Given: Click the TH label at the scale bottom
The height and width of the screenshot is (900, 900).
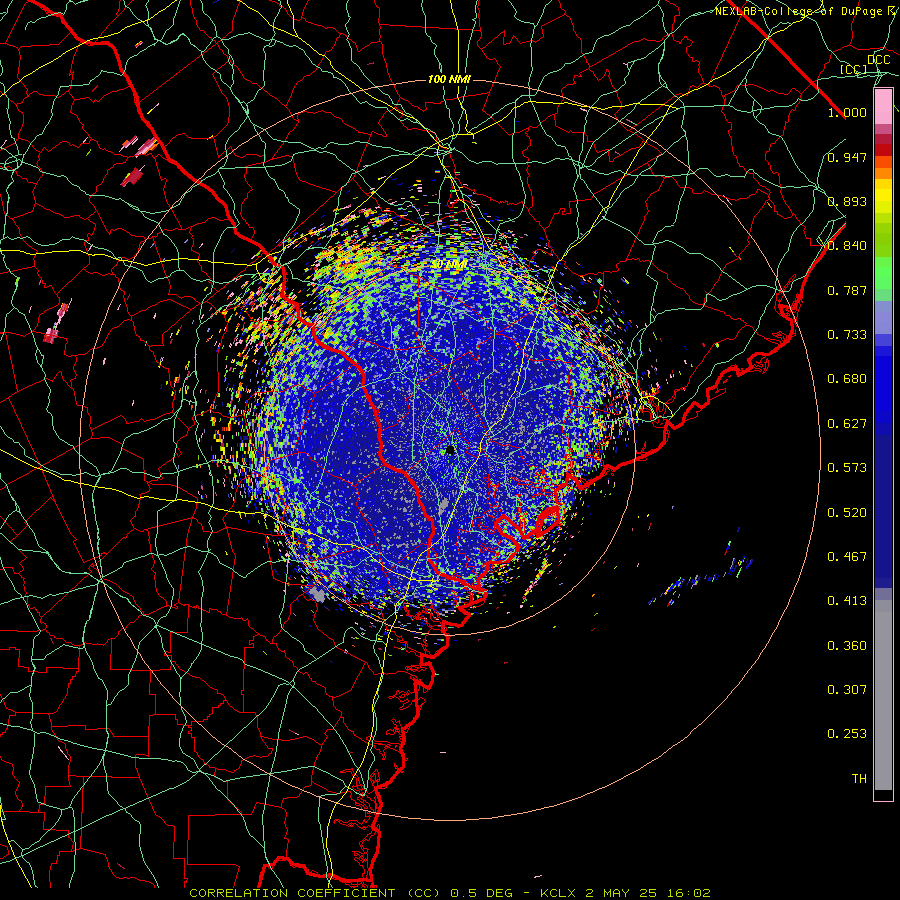Looking at the screenshot, I should tap(859, 779).
